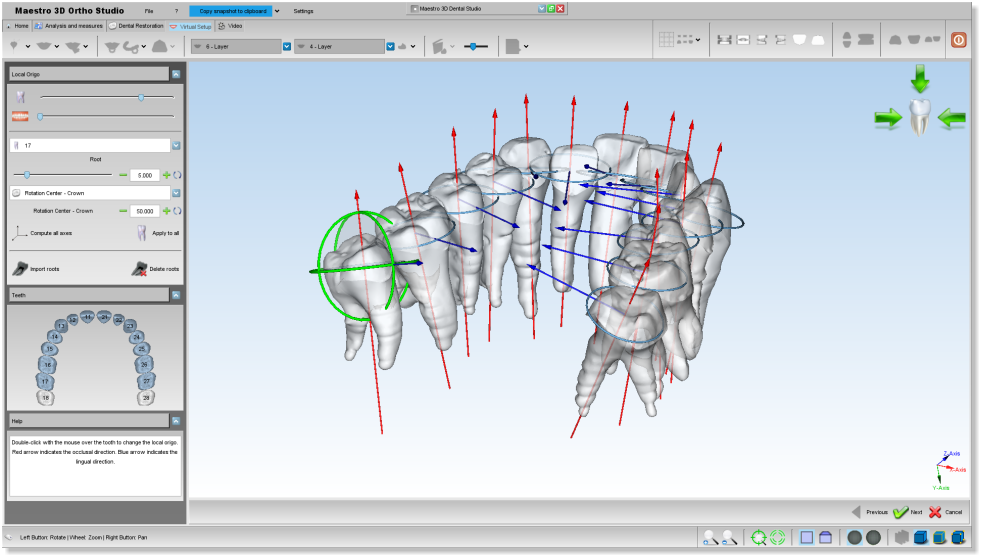984x560 pixels.
Task: Adjust the toolbar transparency slider
Action: point(475,46)
